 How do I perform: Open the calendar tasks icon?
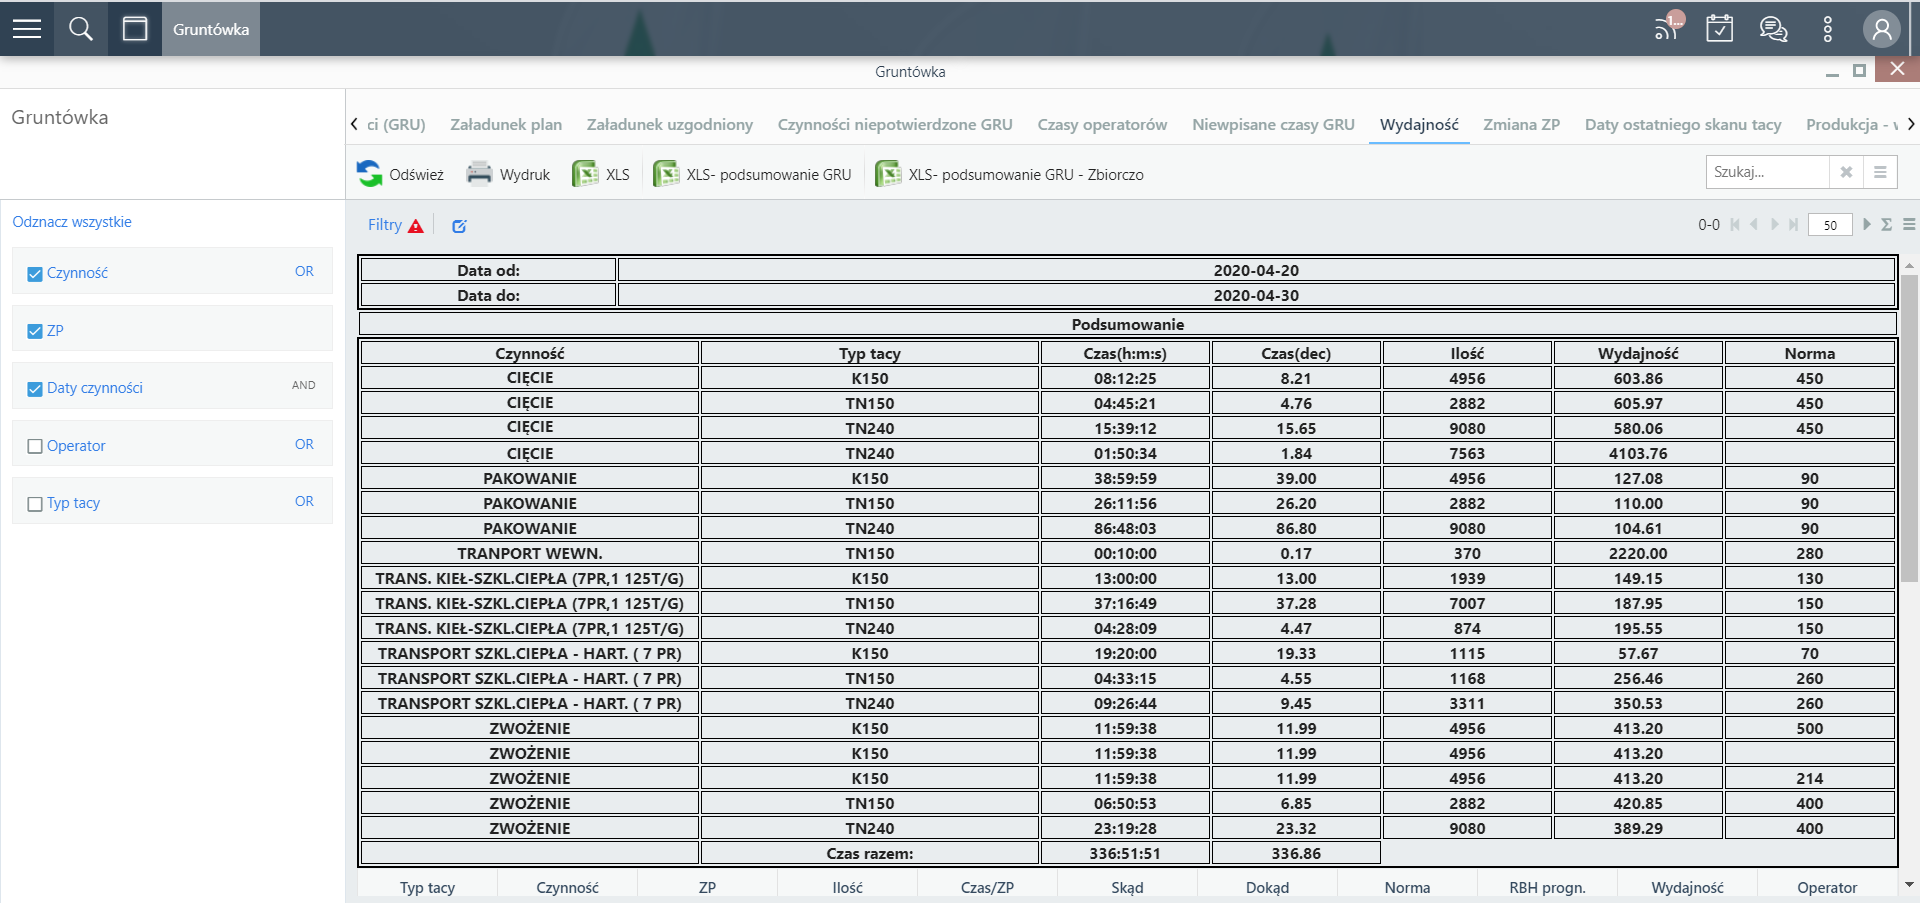1720,28
